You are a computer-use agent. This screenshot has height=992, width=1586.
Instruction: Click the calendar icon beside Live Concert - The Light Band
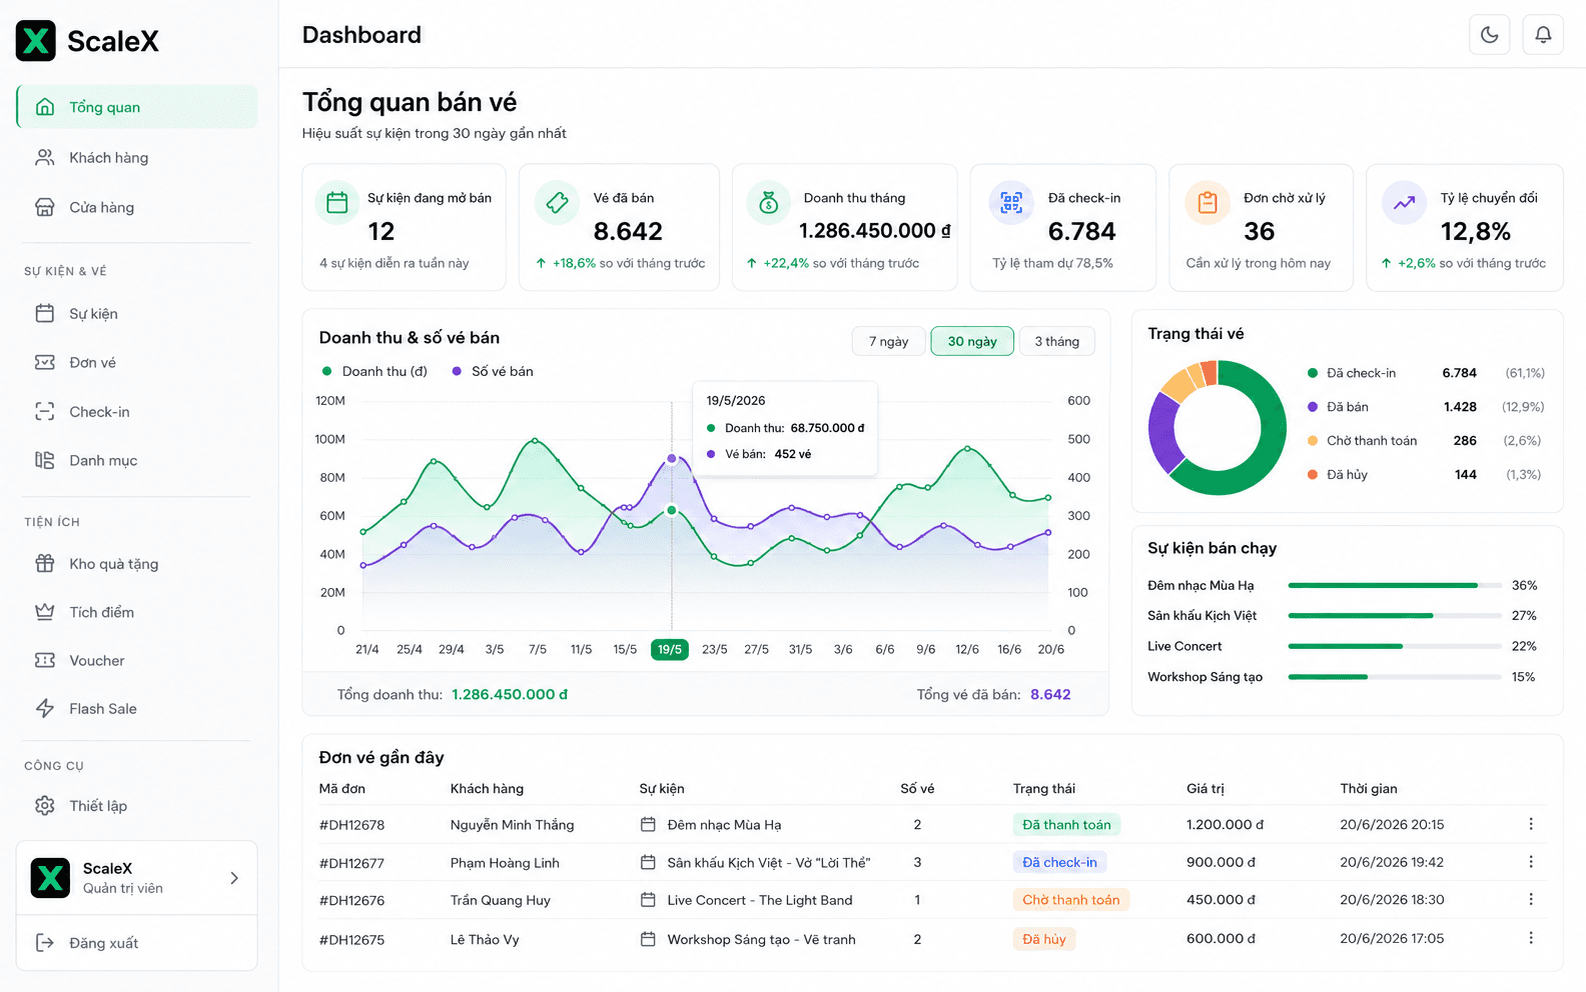648,900
